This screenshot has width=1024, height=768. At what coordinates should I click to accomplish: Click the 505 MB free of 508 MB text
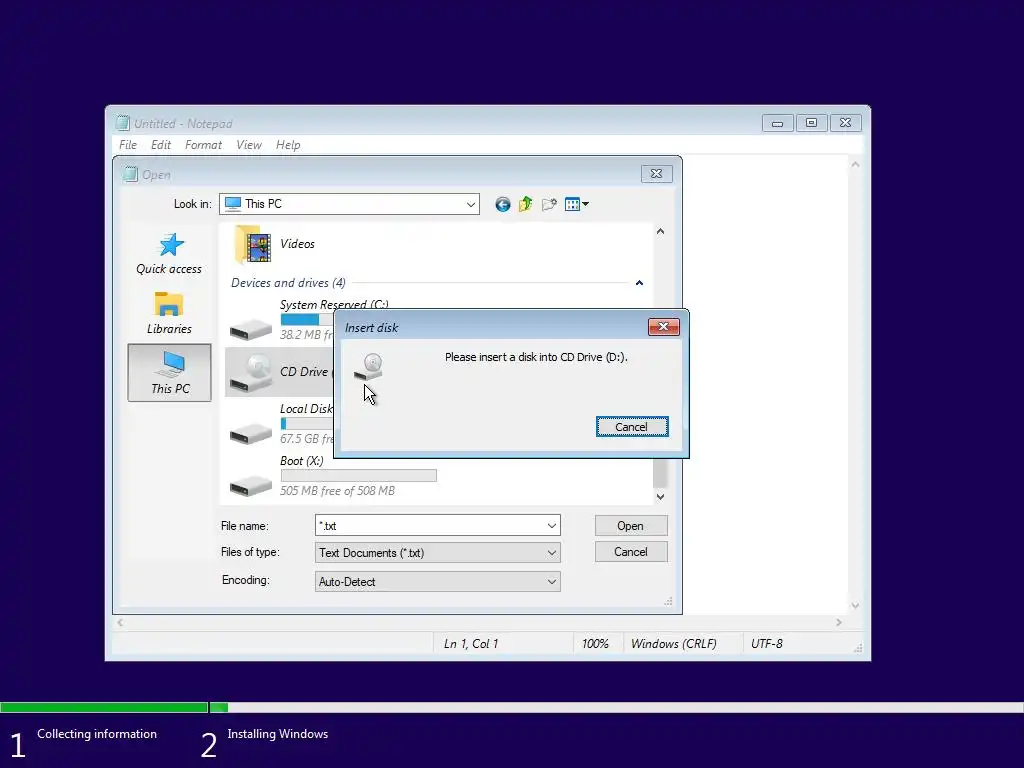338,491
